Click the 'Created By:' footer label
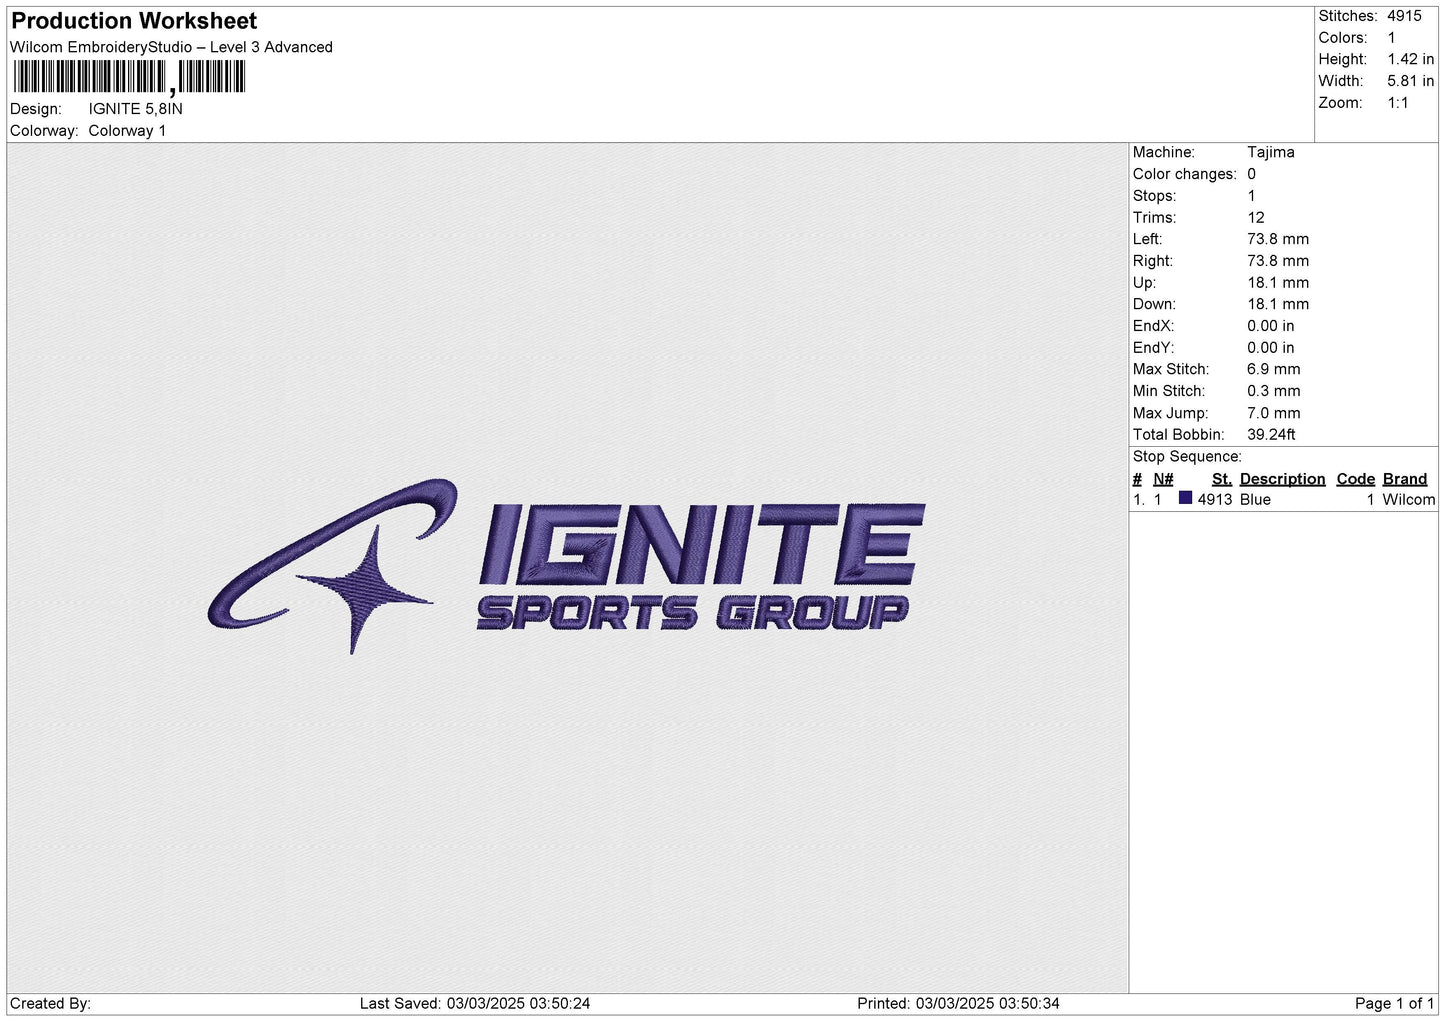The image size is (1445, 1021). click(50, 1003)
